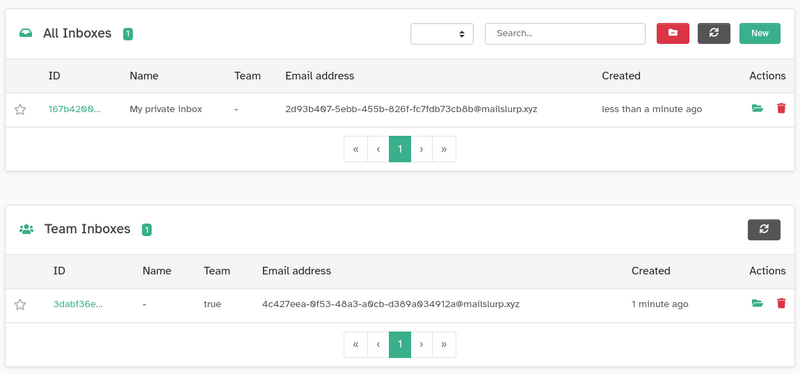Open the filter dropdown beside Search

442,34
